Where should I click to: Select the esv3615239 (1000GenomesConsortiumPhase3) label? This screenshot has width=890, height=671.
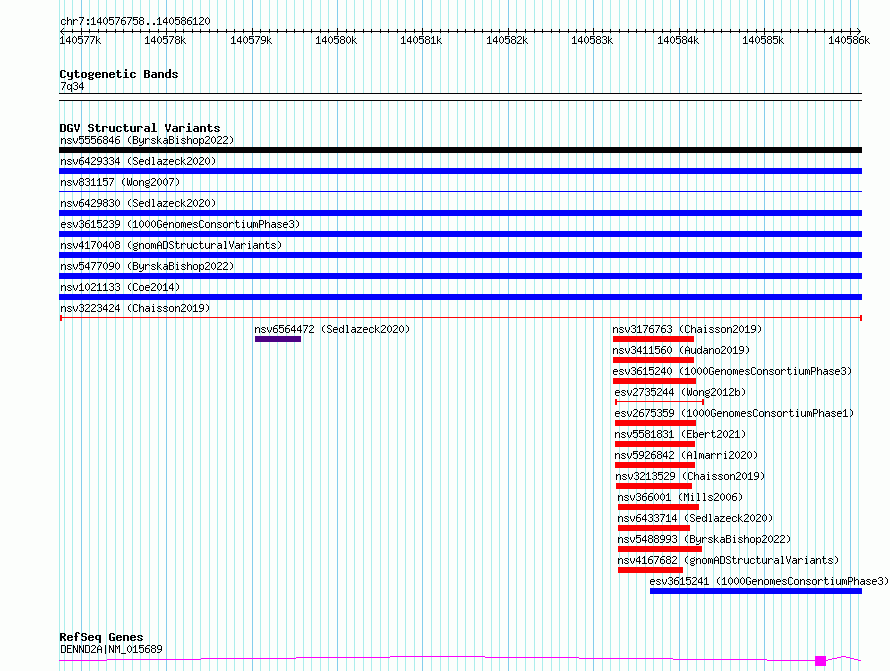tap(180, 224)
